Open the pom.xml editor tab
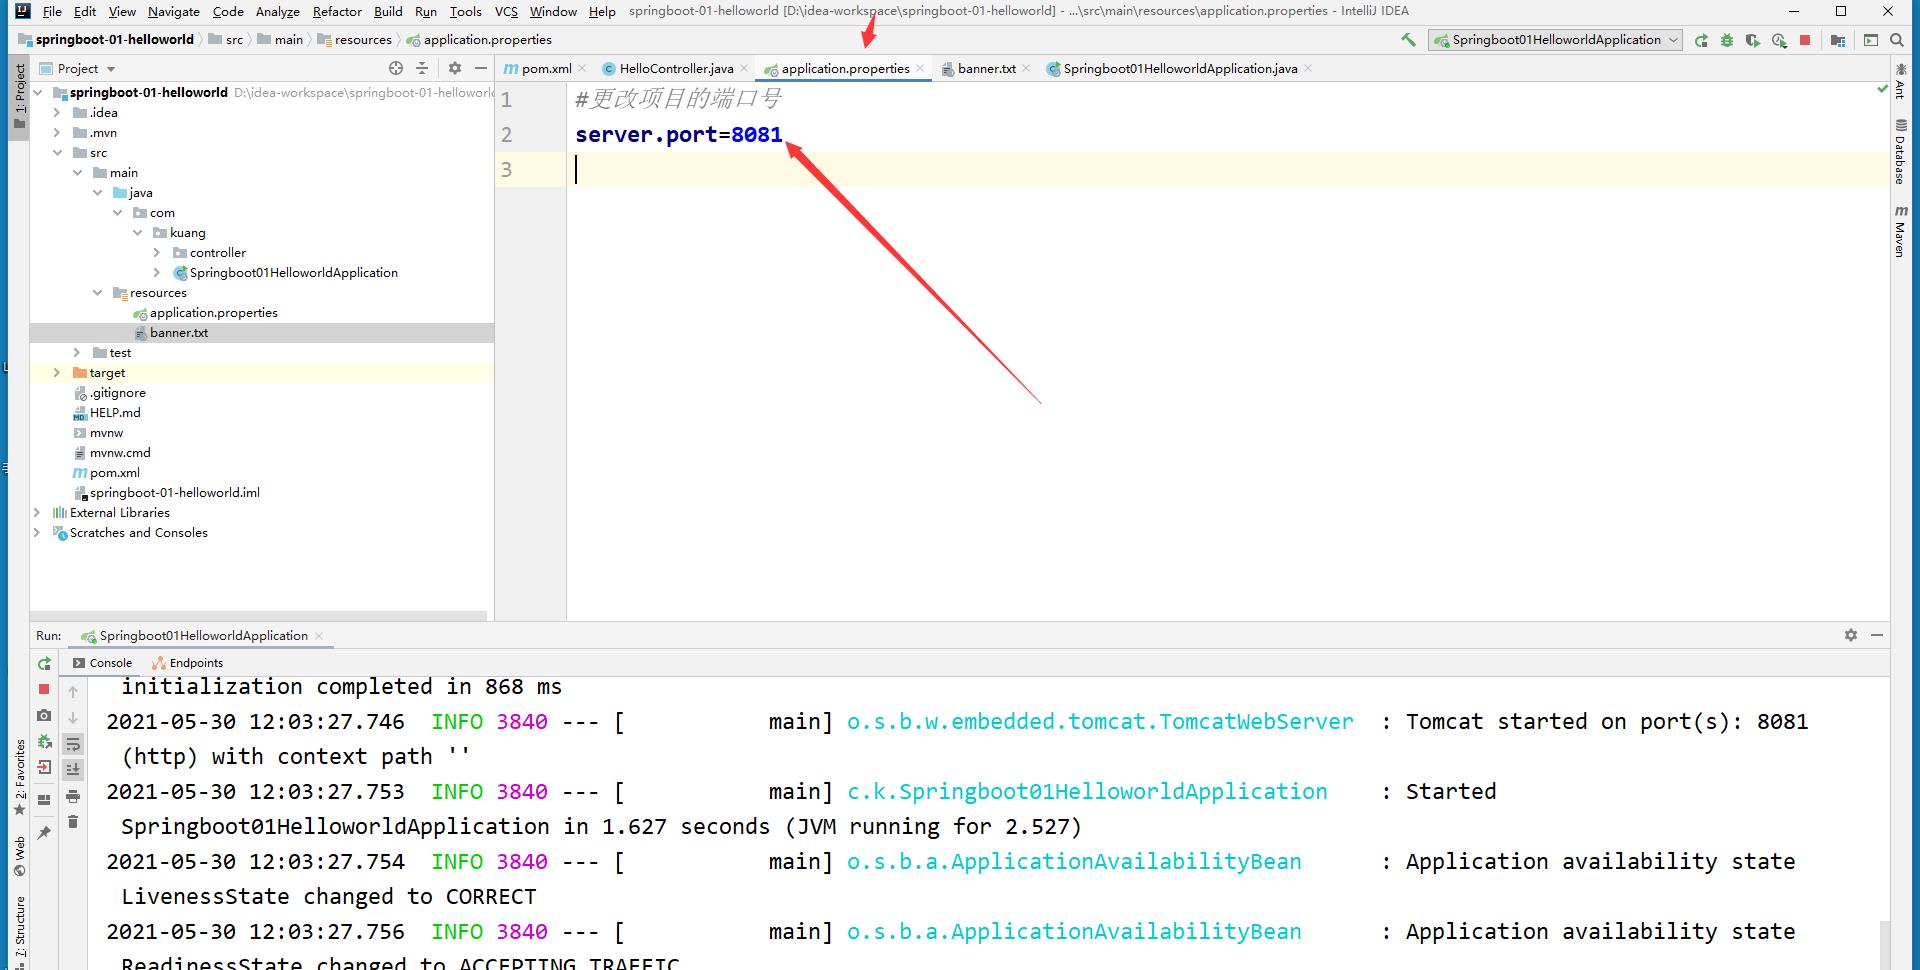Image resolution: width=1920 pixels, height=970 pixels. (546, 69)
